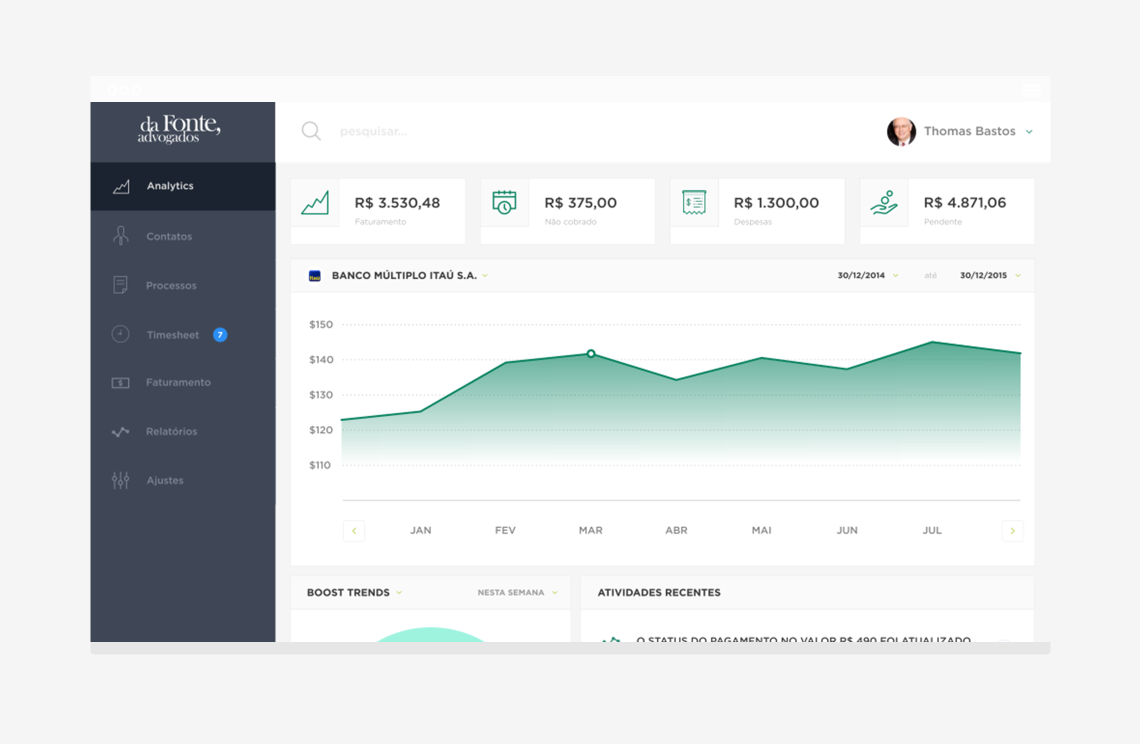Go to next months in chart
Viewport: 1140px width, 744px height.
coord(1012,531)
